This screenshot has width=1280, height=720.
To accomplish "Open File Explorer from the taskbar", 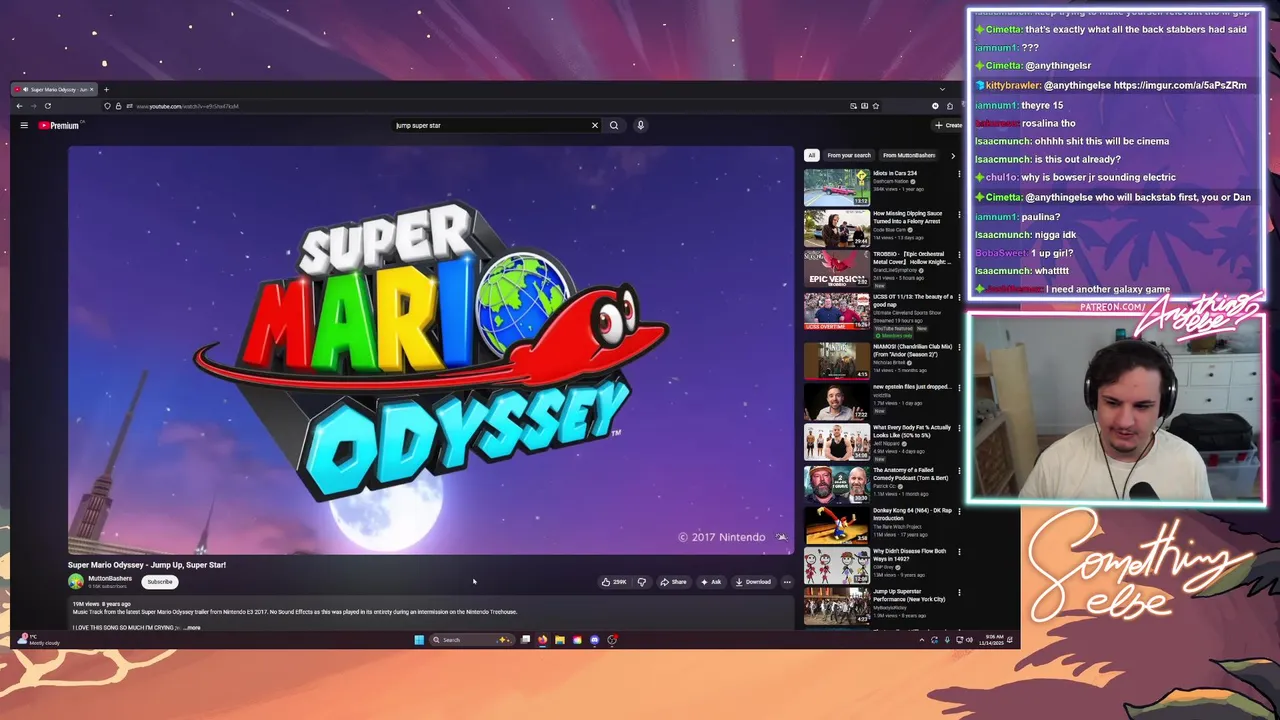I will click(560, 640).
